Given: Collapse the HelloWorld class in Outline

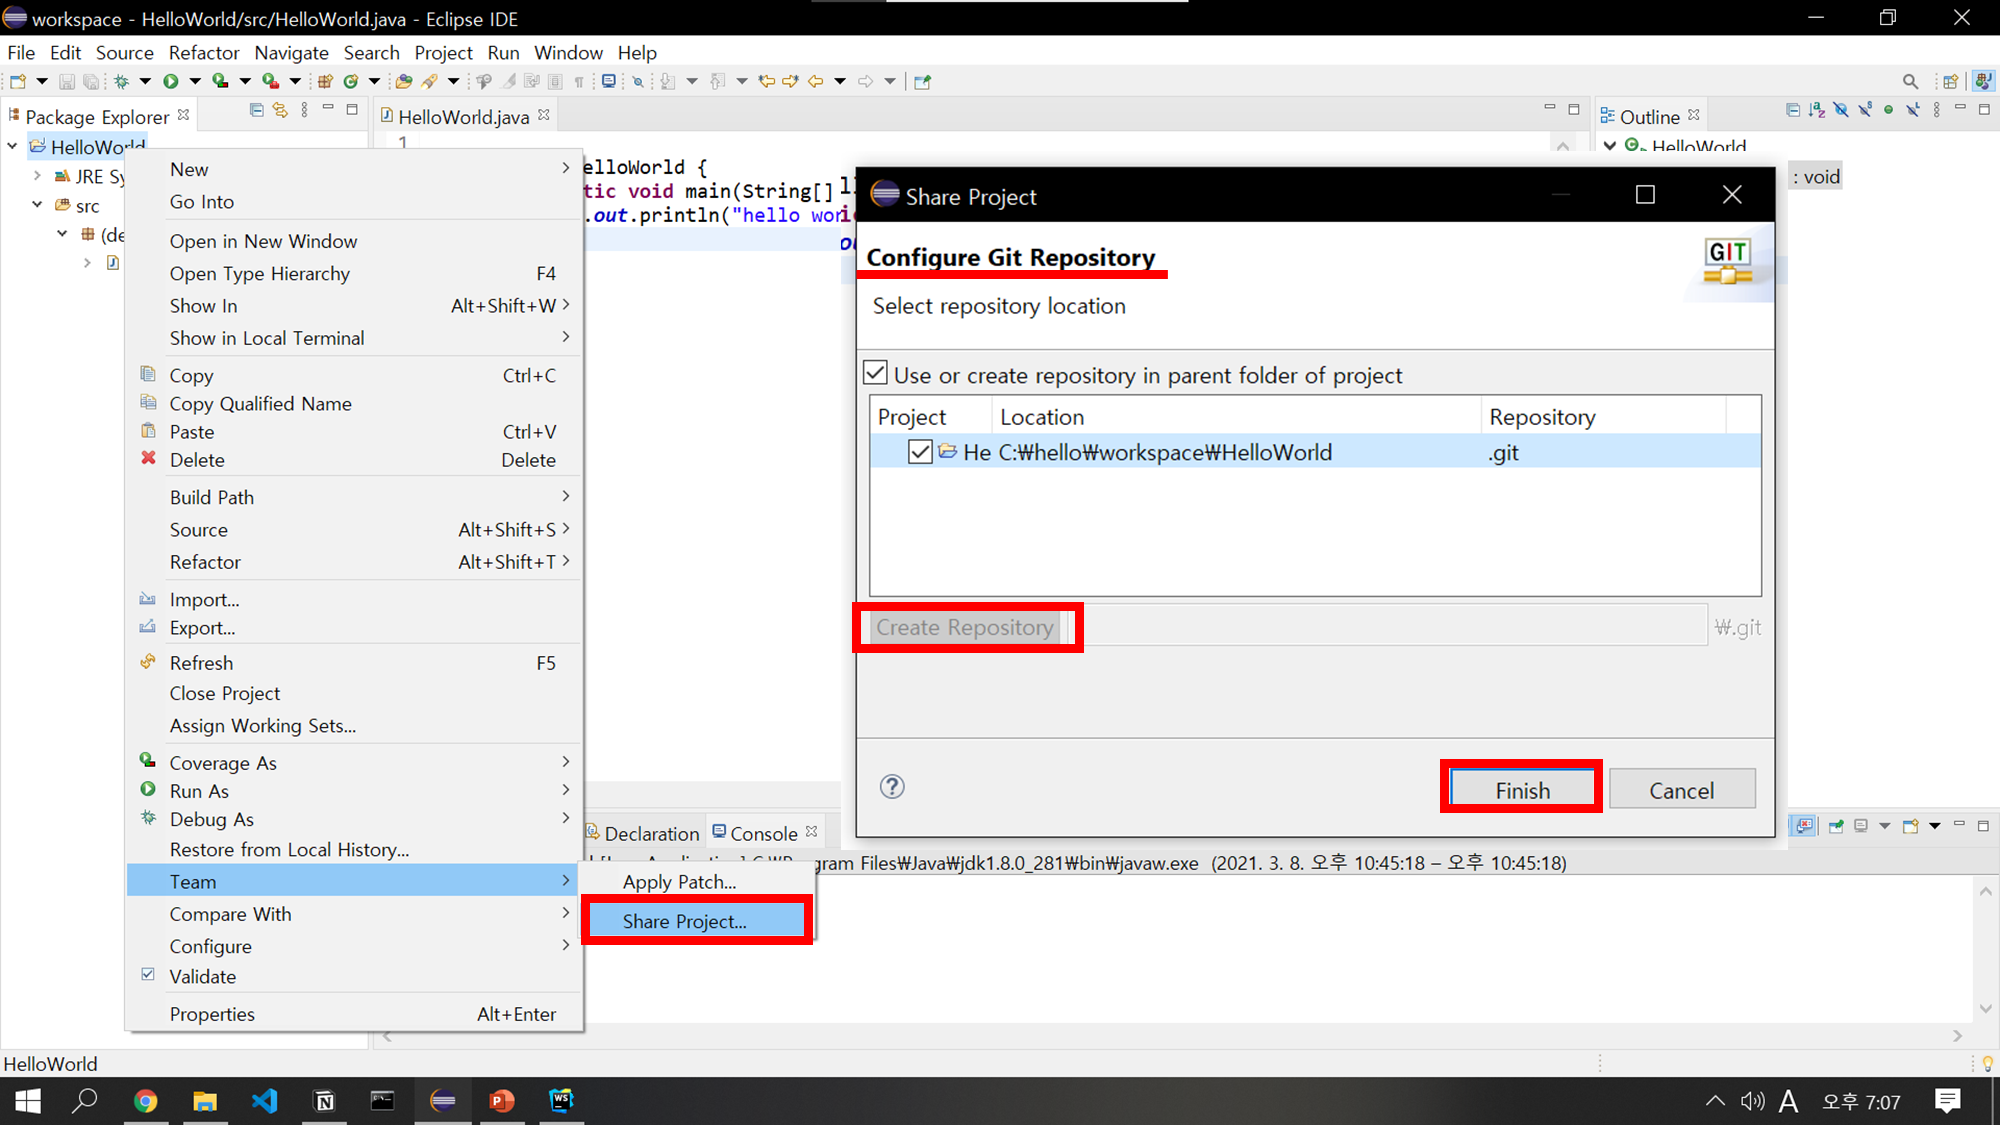Looking at the screenshot, I should click(x=1610, y=146).
